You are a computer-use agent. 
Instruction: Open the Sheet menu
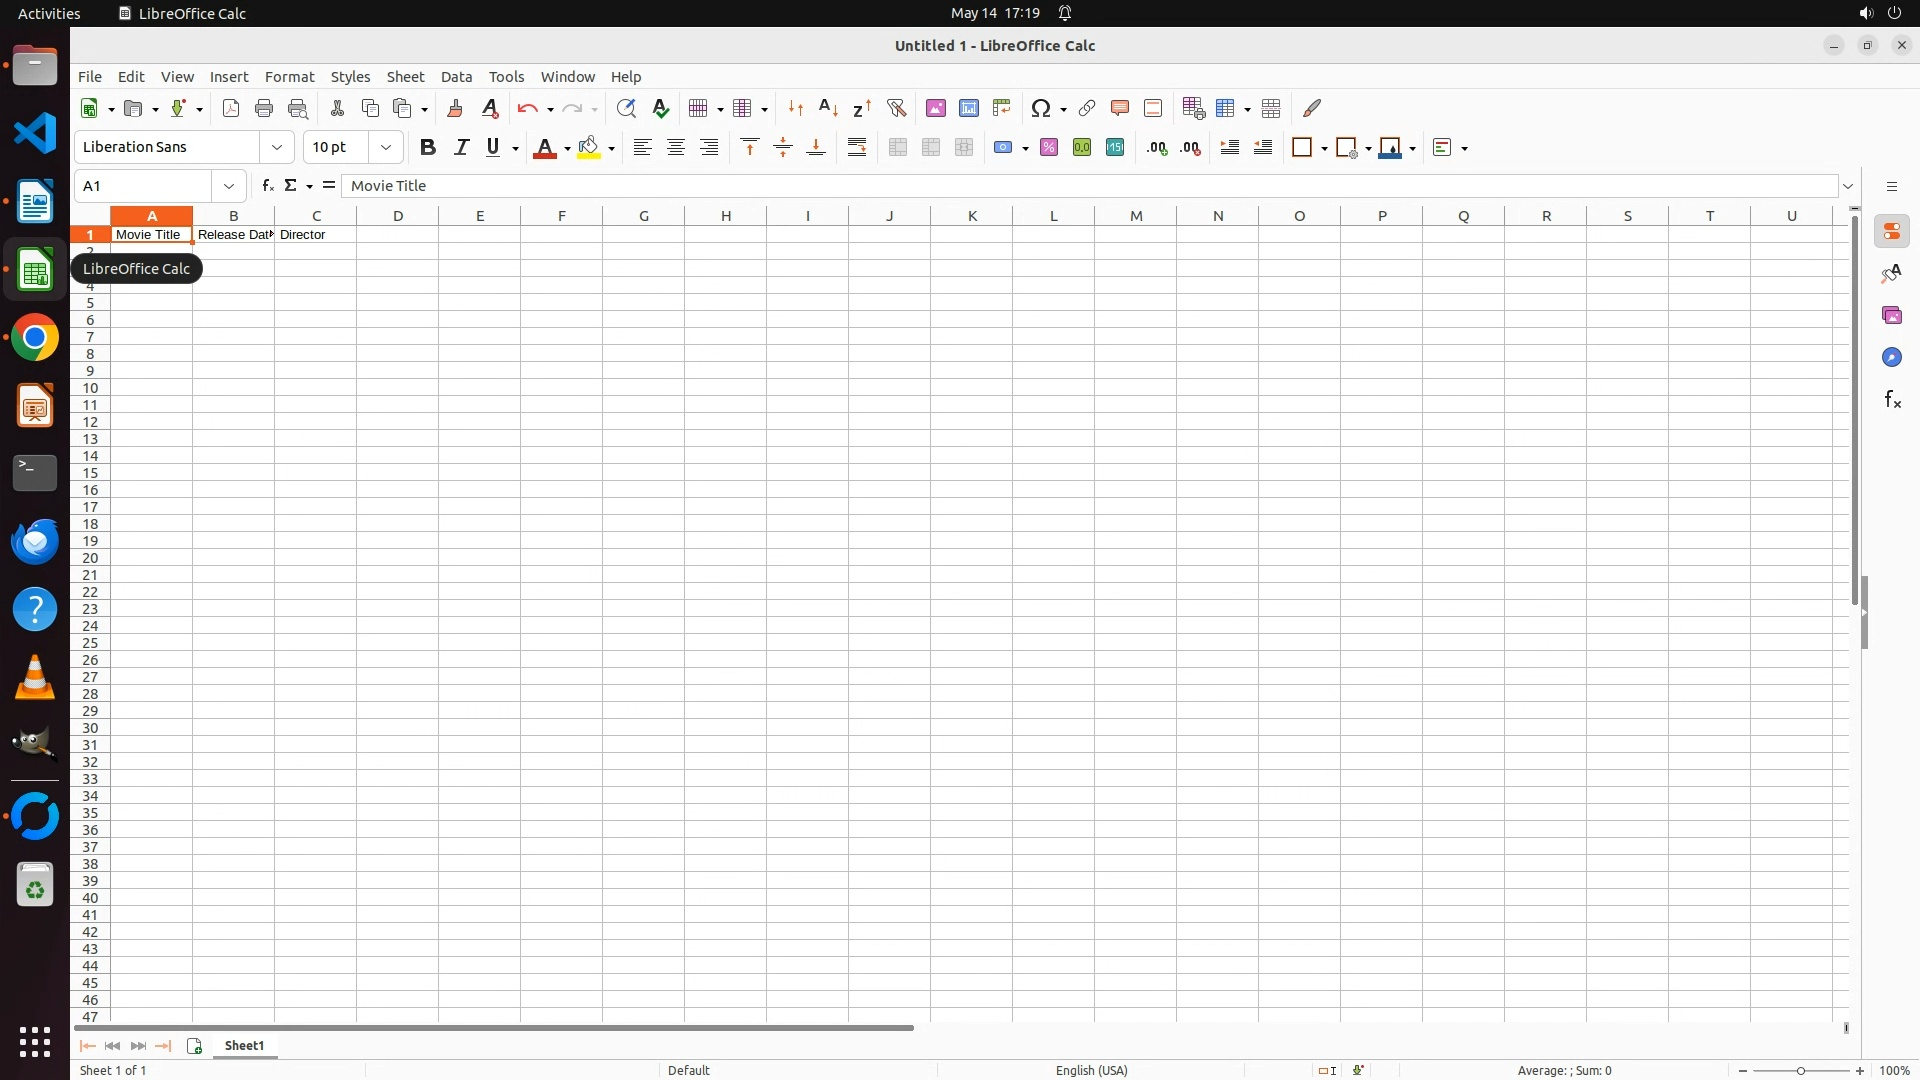[405, 77]
